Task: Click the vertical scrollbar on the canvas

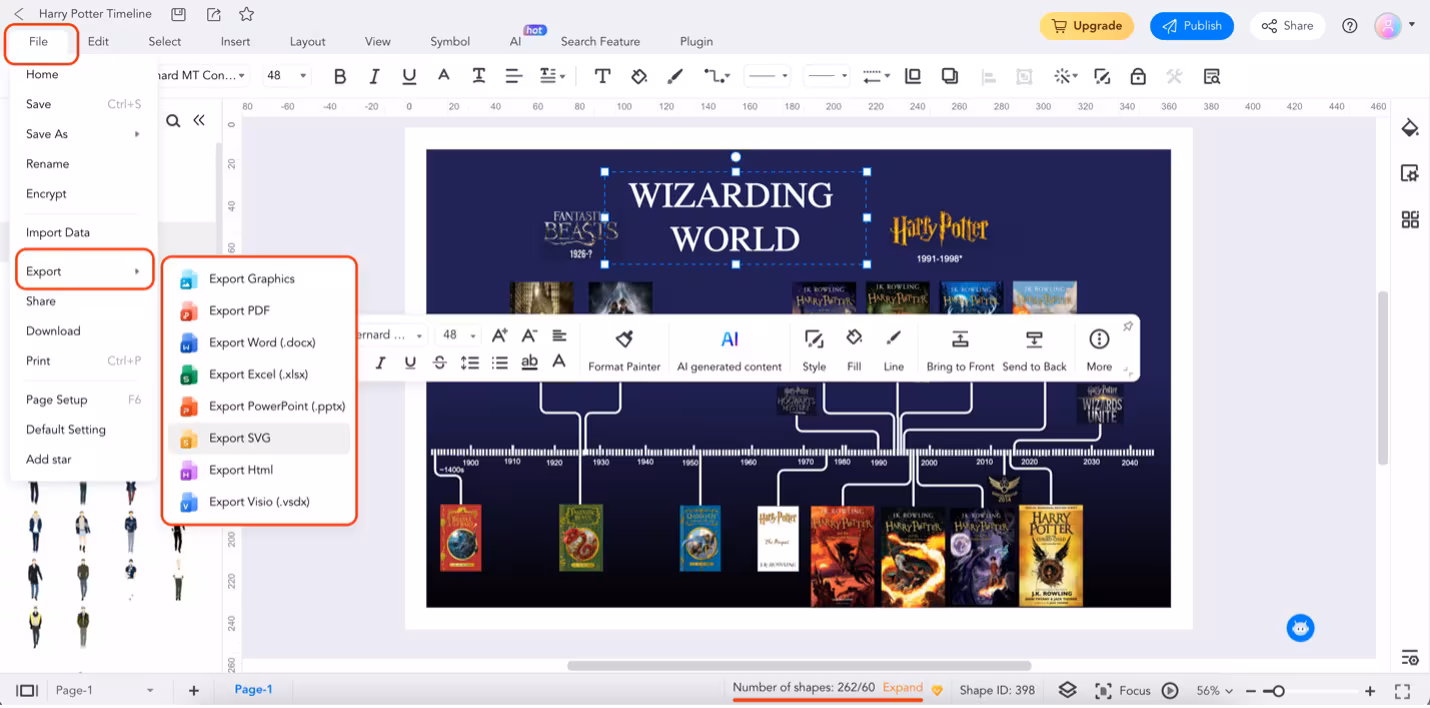Action: pyautogui.click(x=1383, y=377)
